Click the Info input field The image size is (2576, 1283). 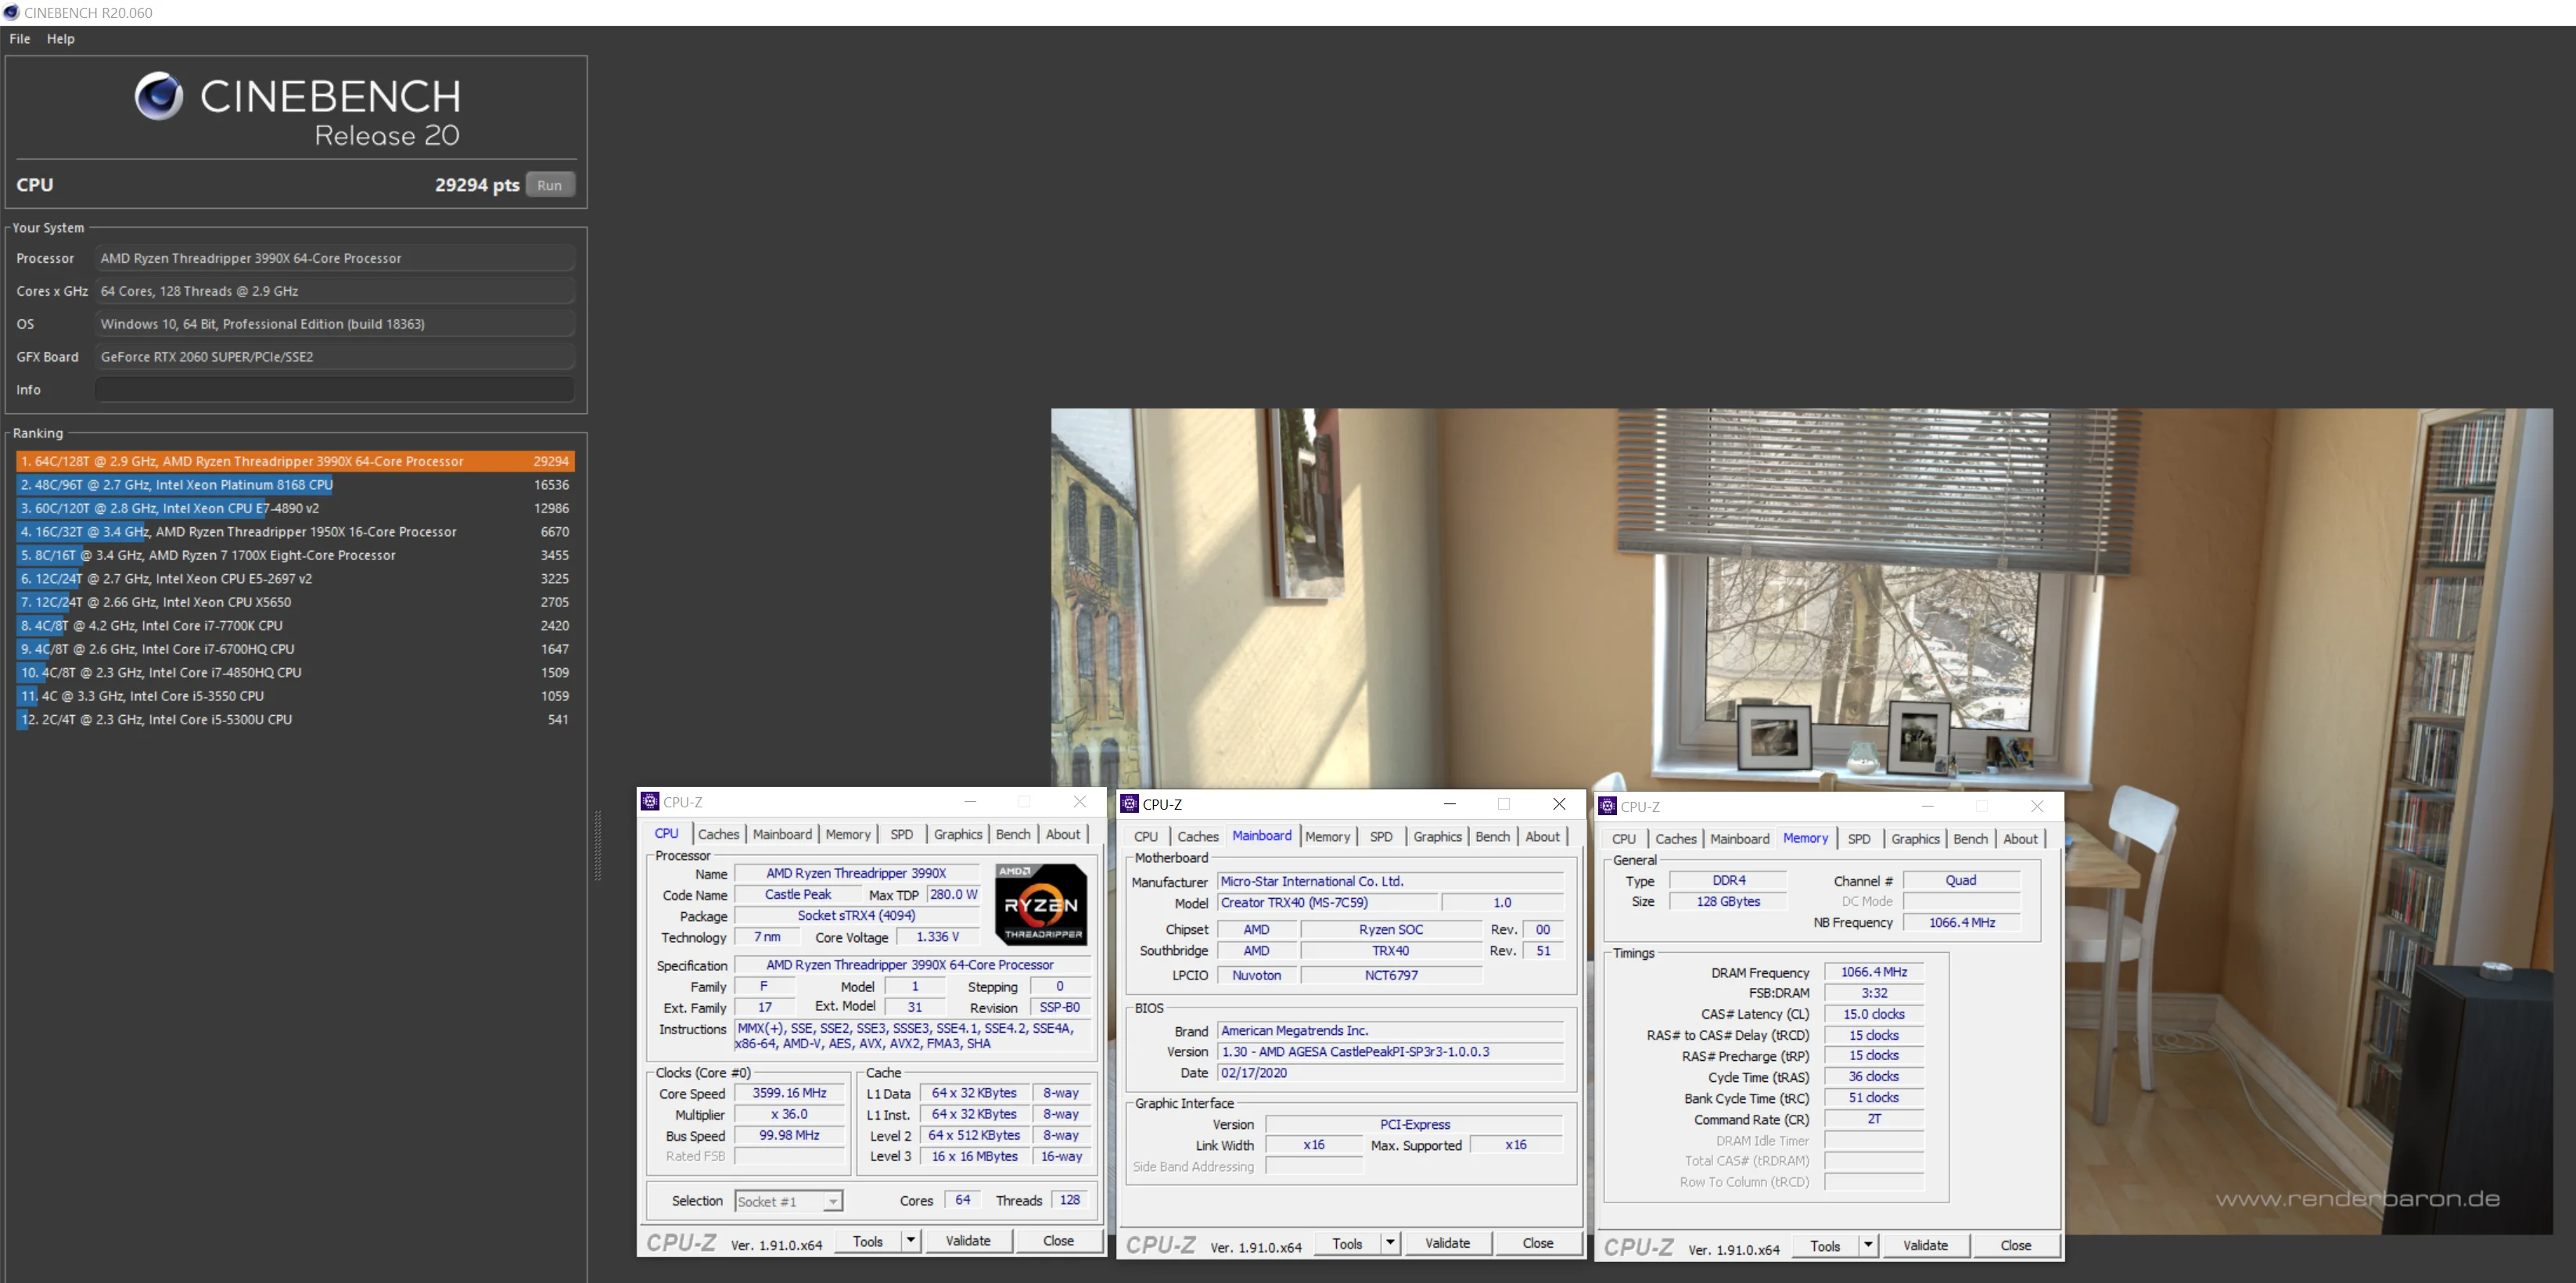coord(335,389)
